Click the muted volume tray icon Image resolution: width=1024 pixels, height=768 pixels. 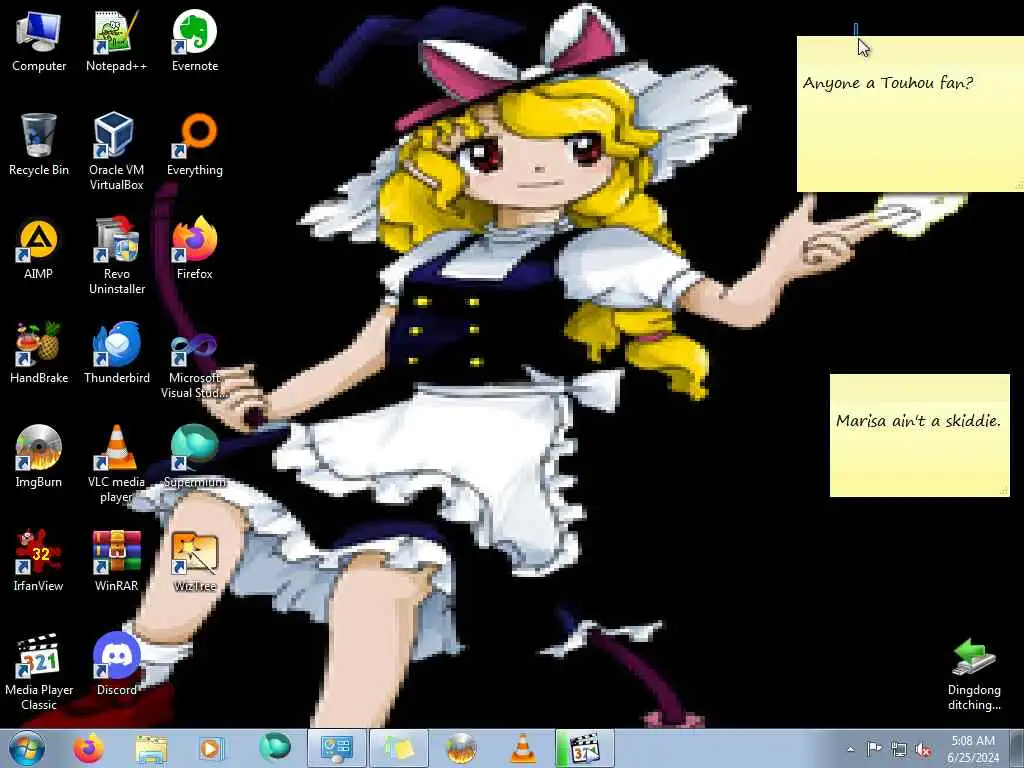(923, 749)
